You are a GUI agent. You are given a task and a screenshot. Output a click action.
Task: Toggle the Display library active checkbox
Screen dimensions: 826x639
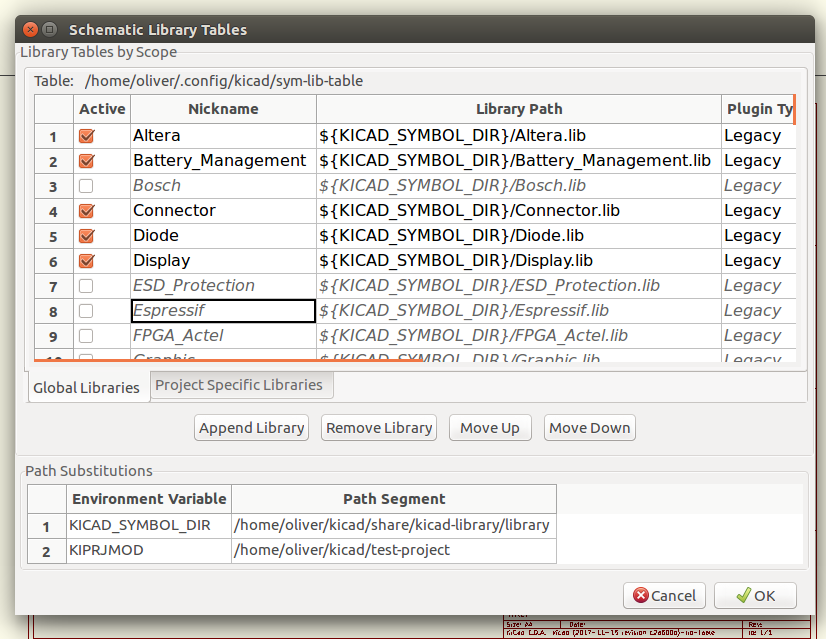(x=87, y=261)
